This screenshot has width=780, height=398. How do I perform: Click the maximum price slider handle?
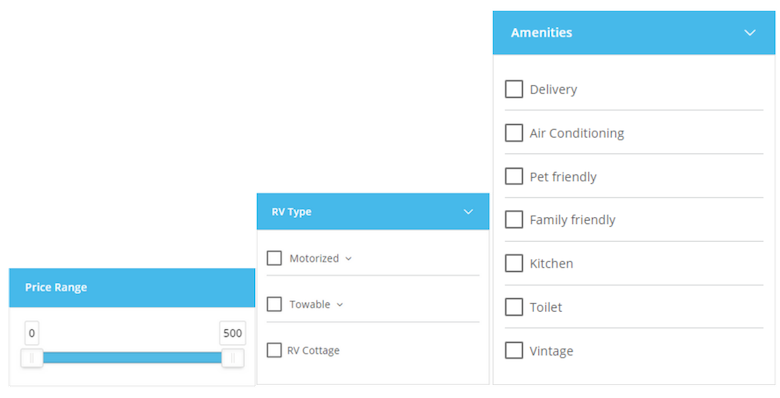click(x=232, y=358)
